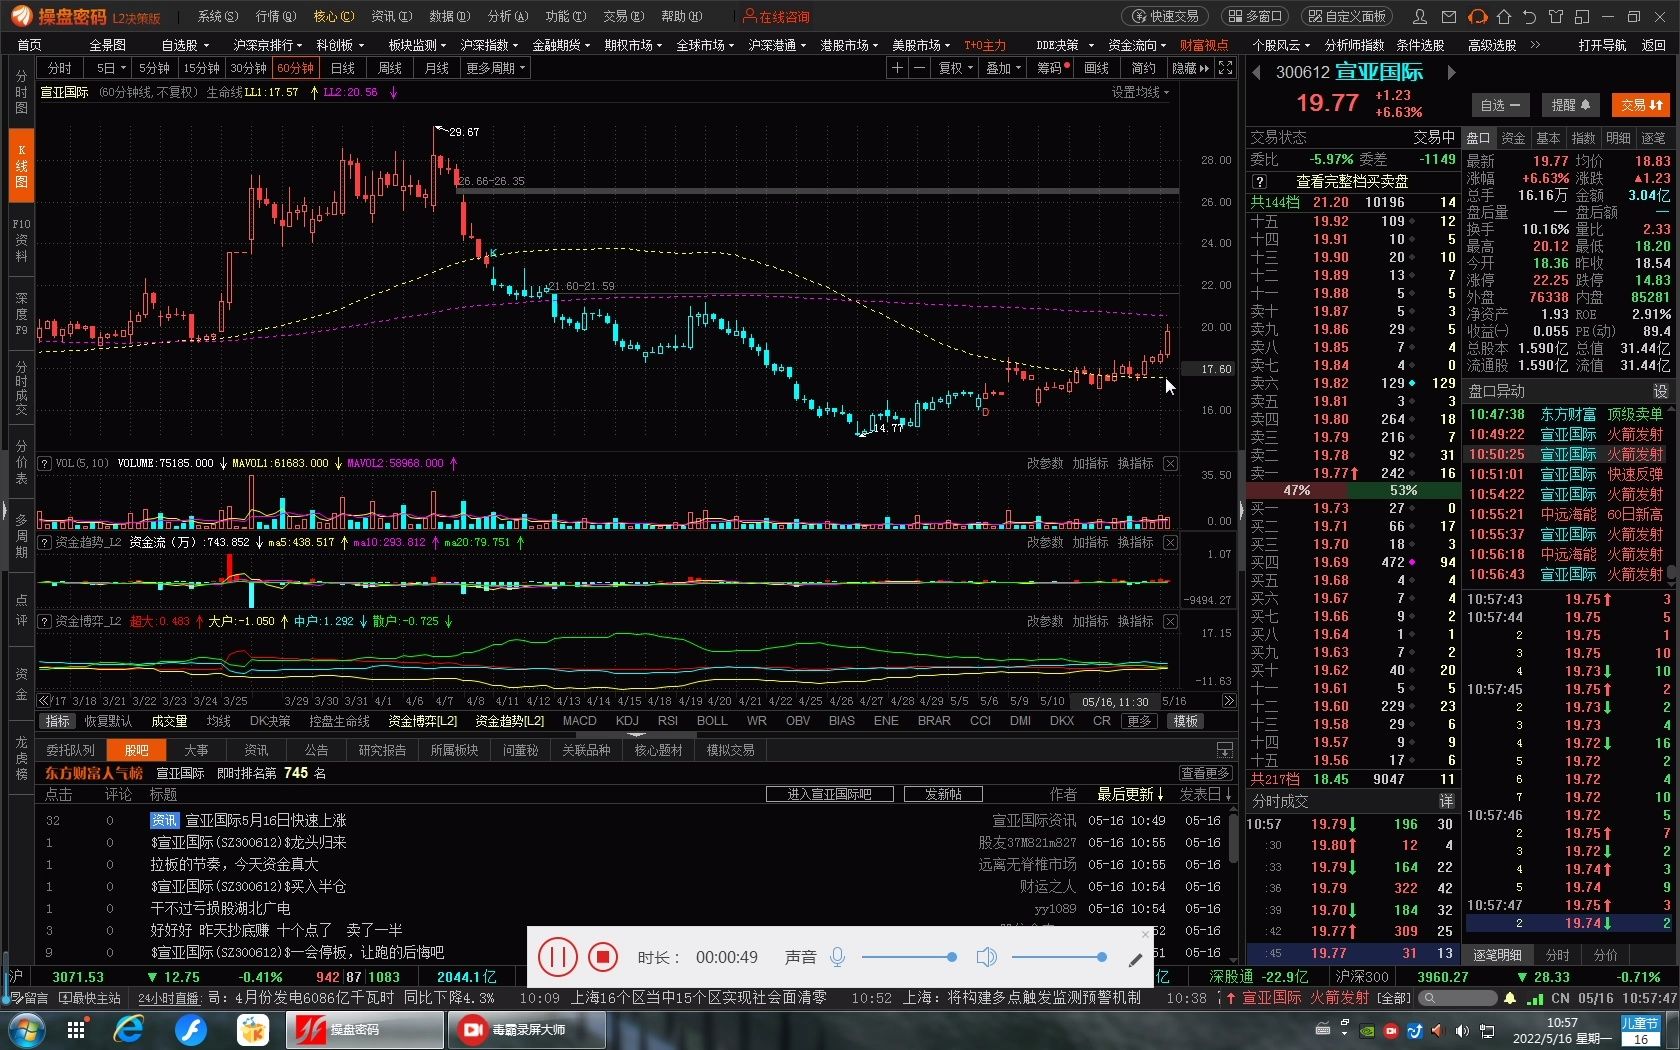Pause the screen recording
Viewport: 1680px width, 1050px height.
click(557, 957)
